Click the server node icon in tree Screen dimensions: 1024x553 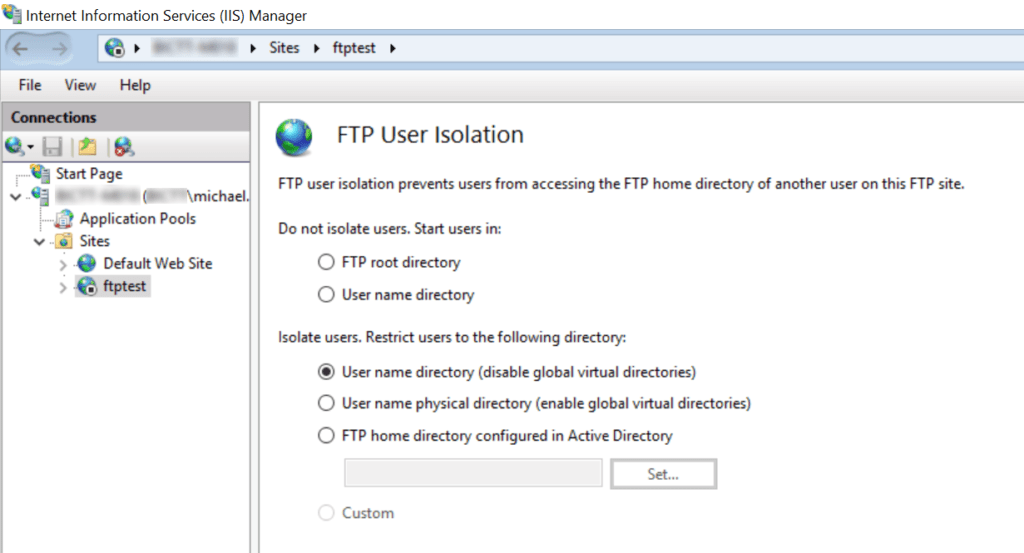click(x=40, y=196)
